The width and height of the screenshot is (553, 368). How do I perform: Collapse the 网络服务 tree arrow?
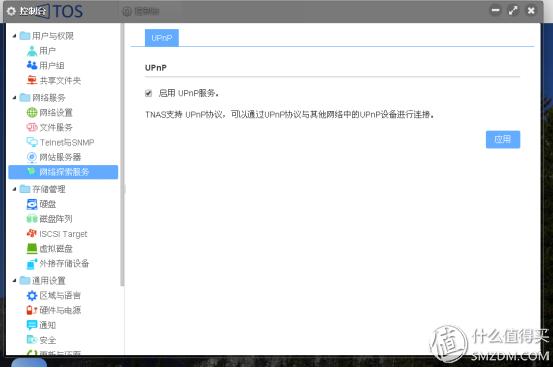click(14, 97)
